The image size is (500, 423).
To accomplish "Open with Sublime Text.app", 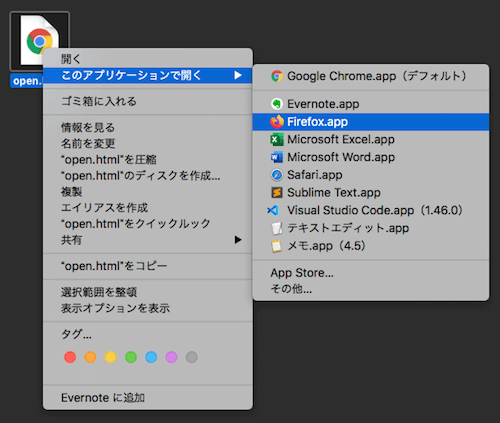I will [371, 192].
